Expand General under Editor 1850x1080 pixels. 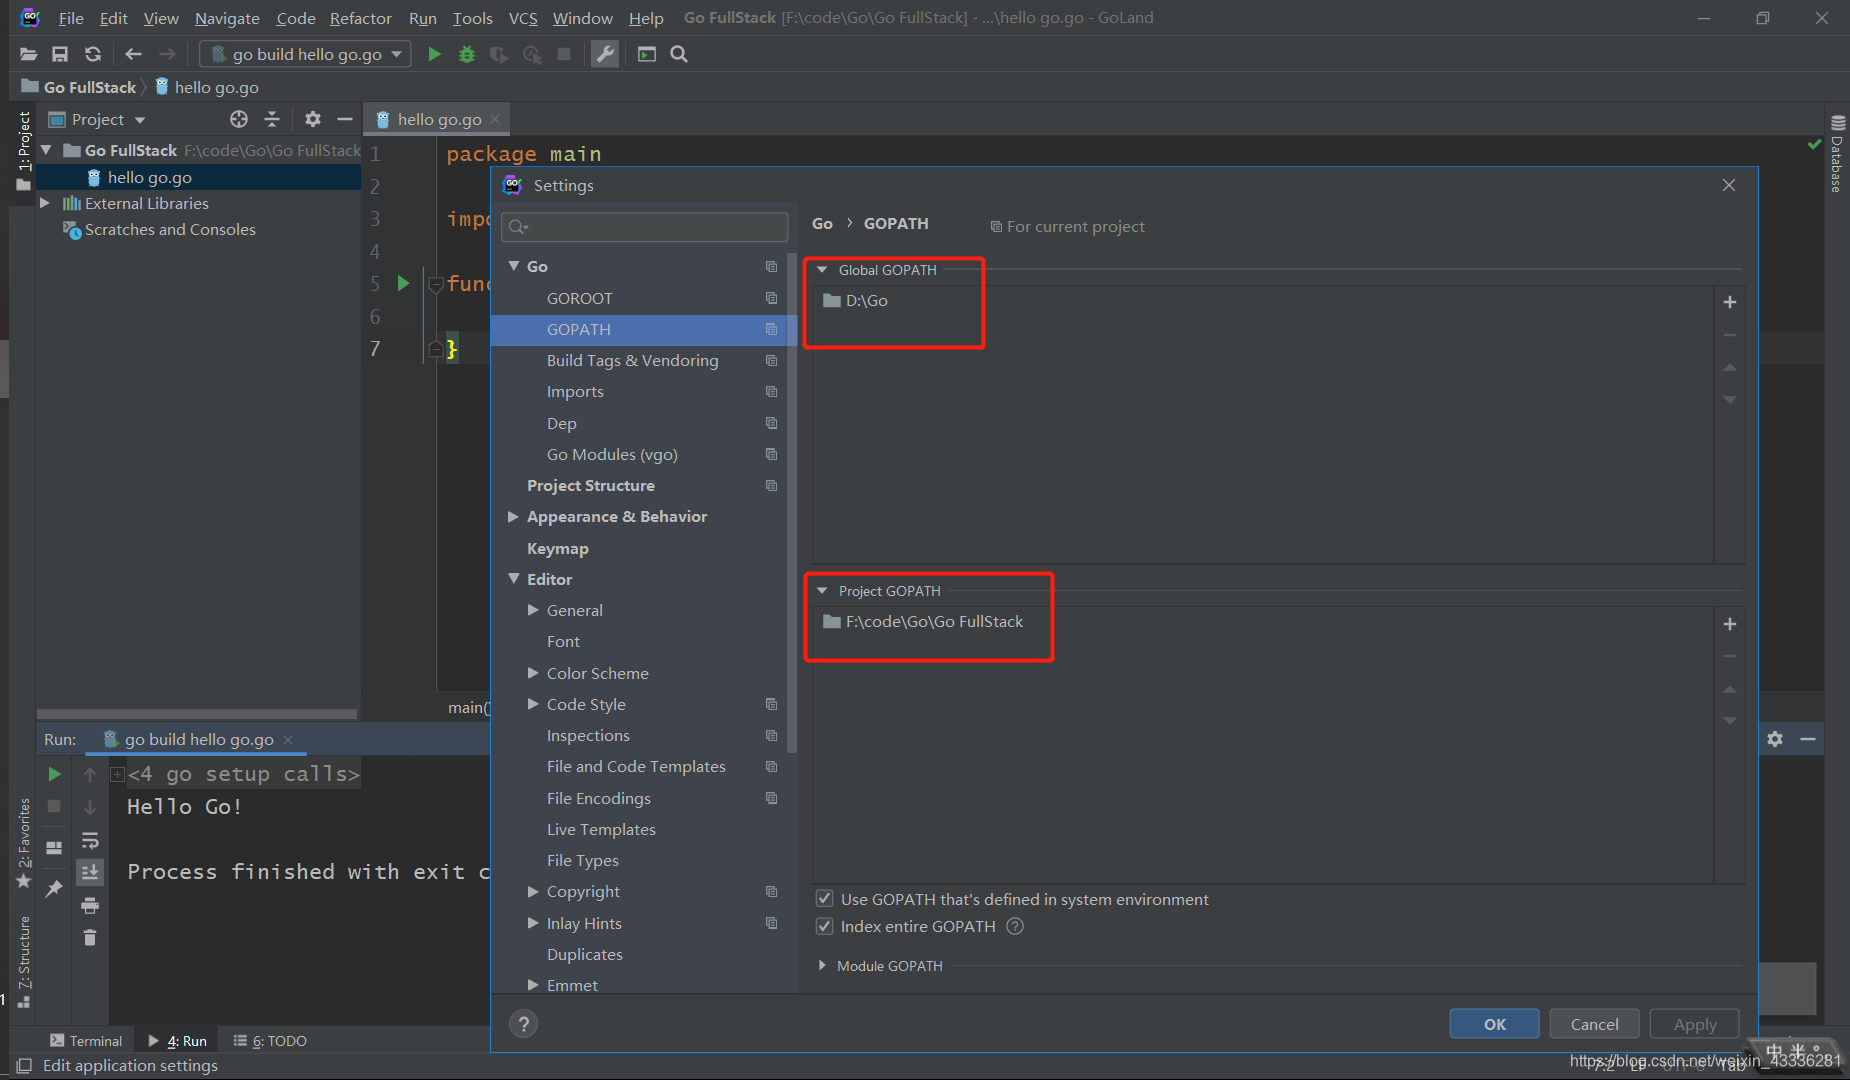533,610
